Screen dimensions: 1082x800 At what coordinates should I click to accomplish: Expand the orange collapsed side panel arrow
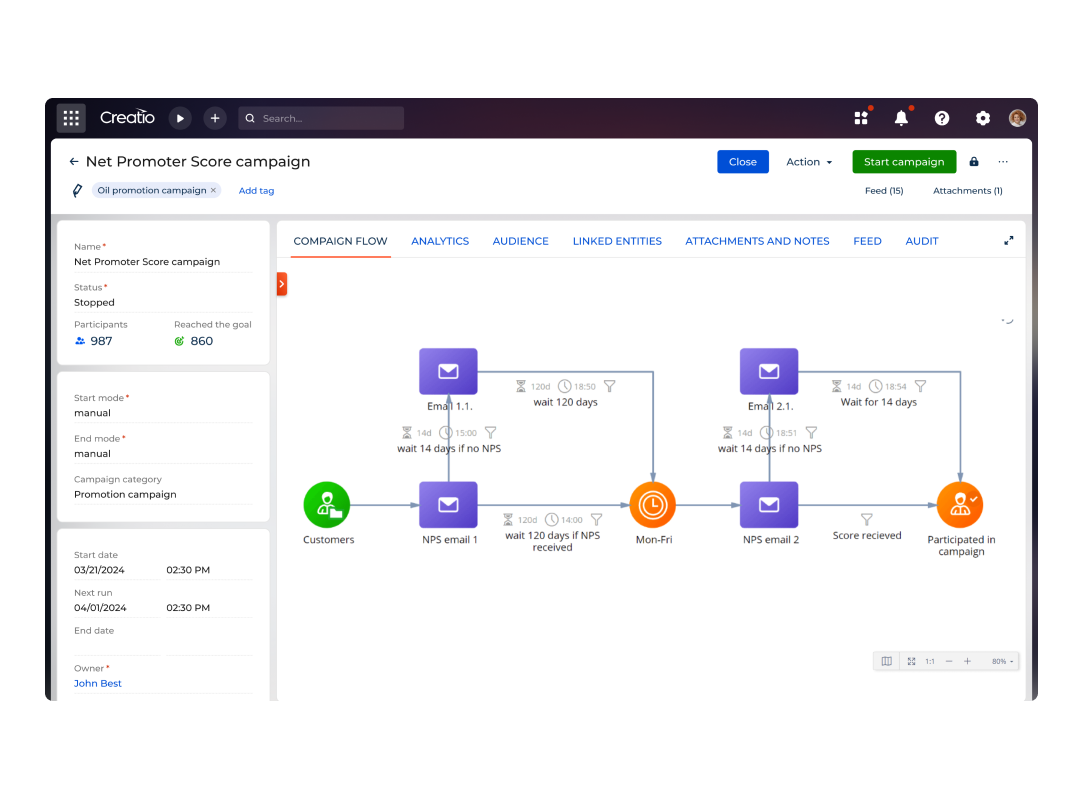282,283
